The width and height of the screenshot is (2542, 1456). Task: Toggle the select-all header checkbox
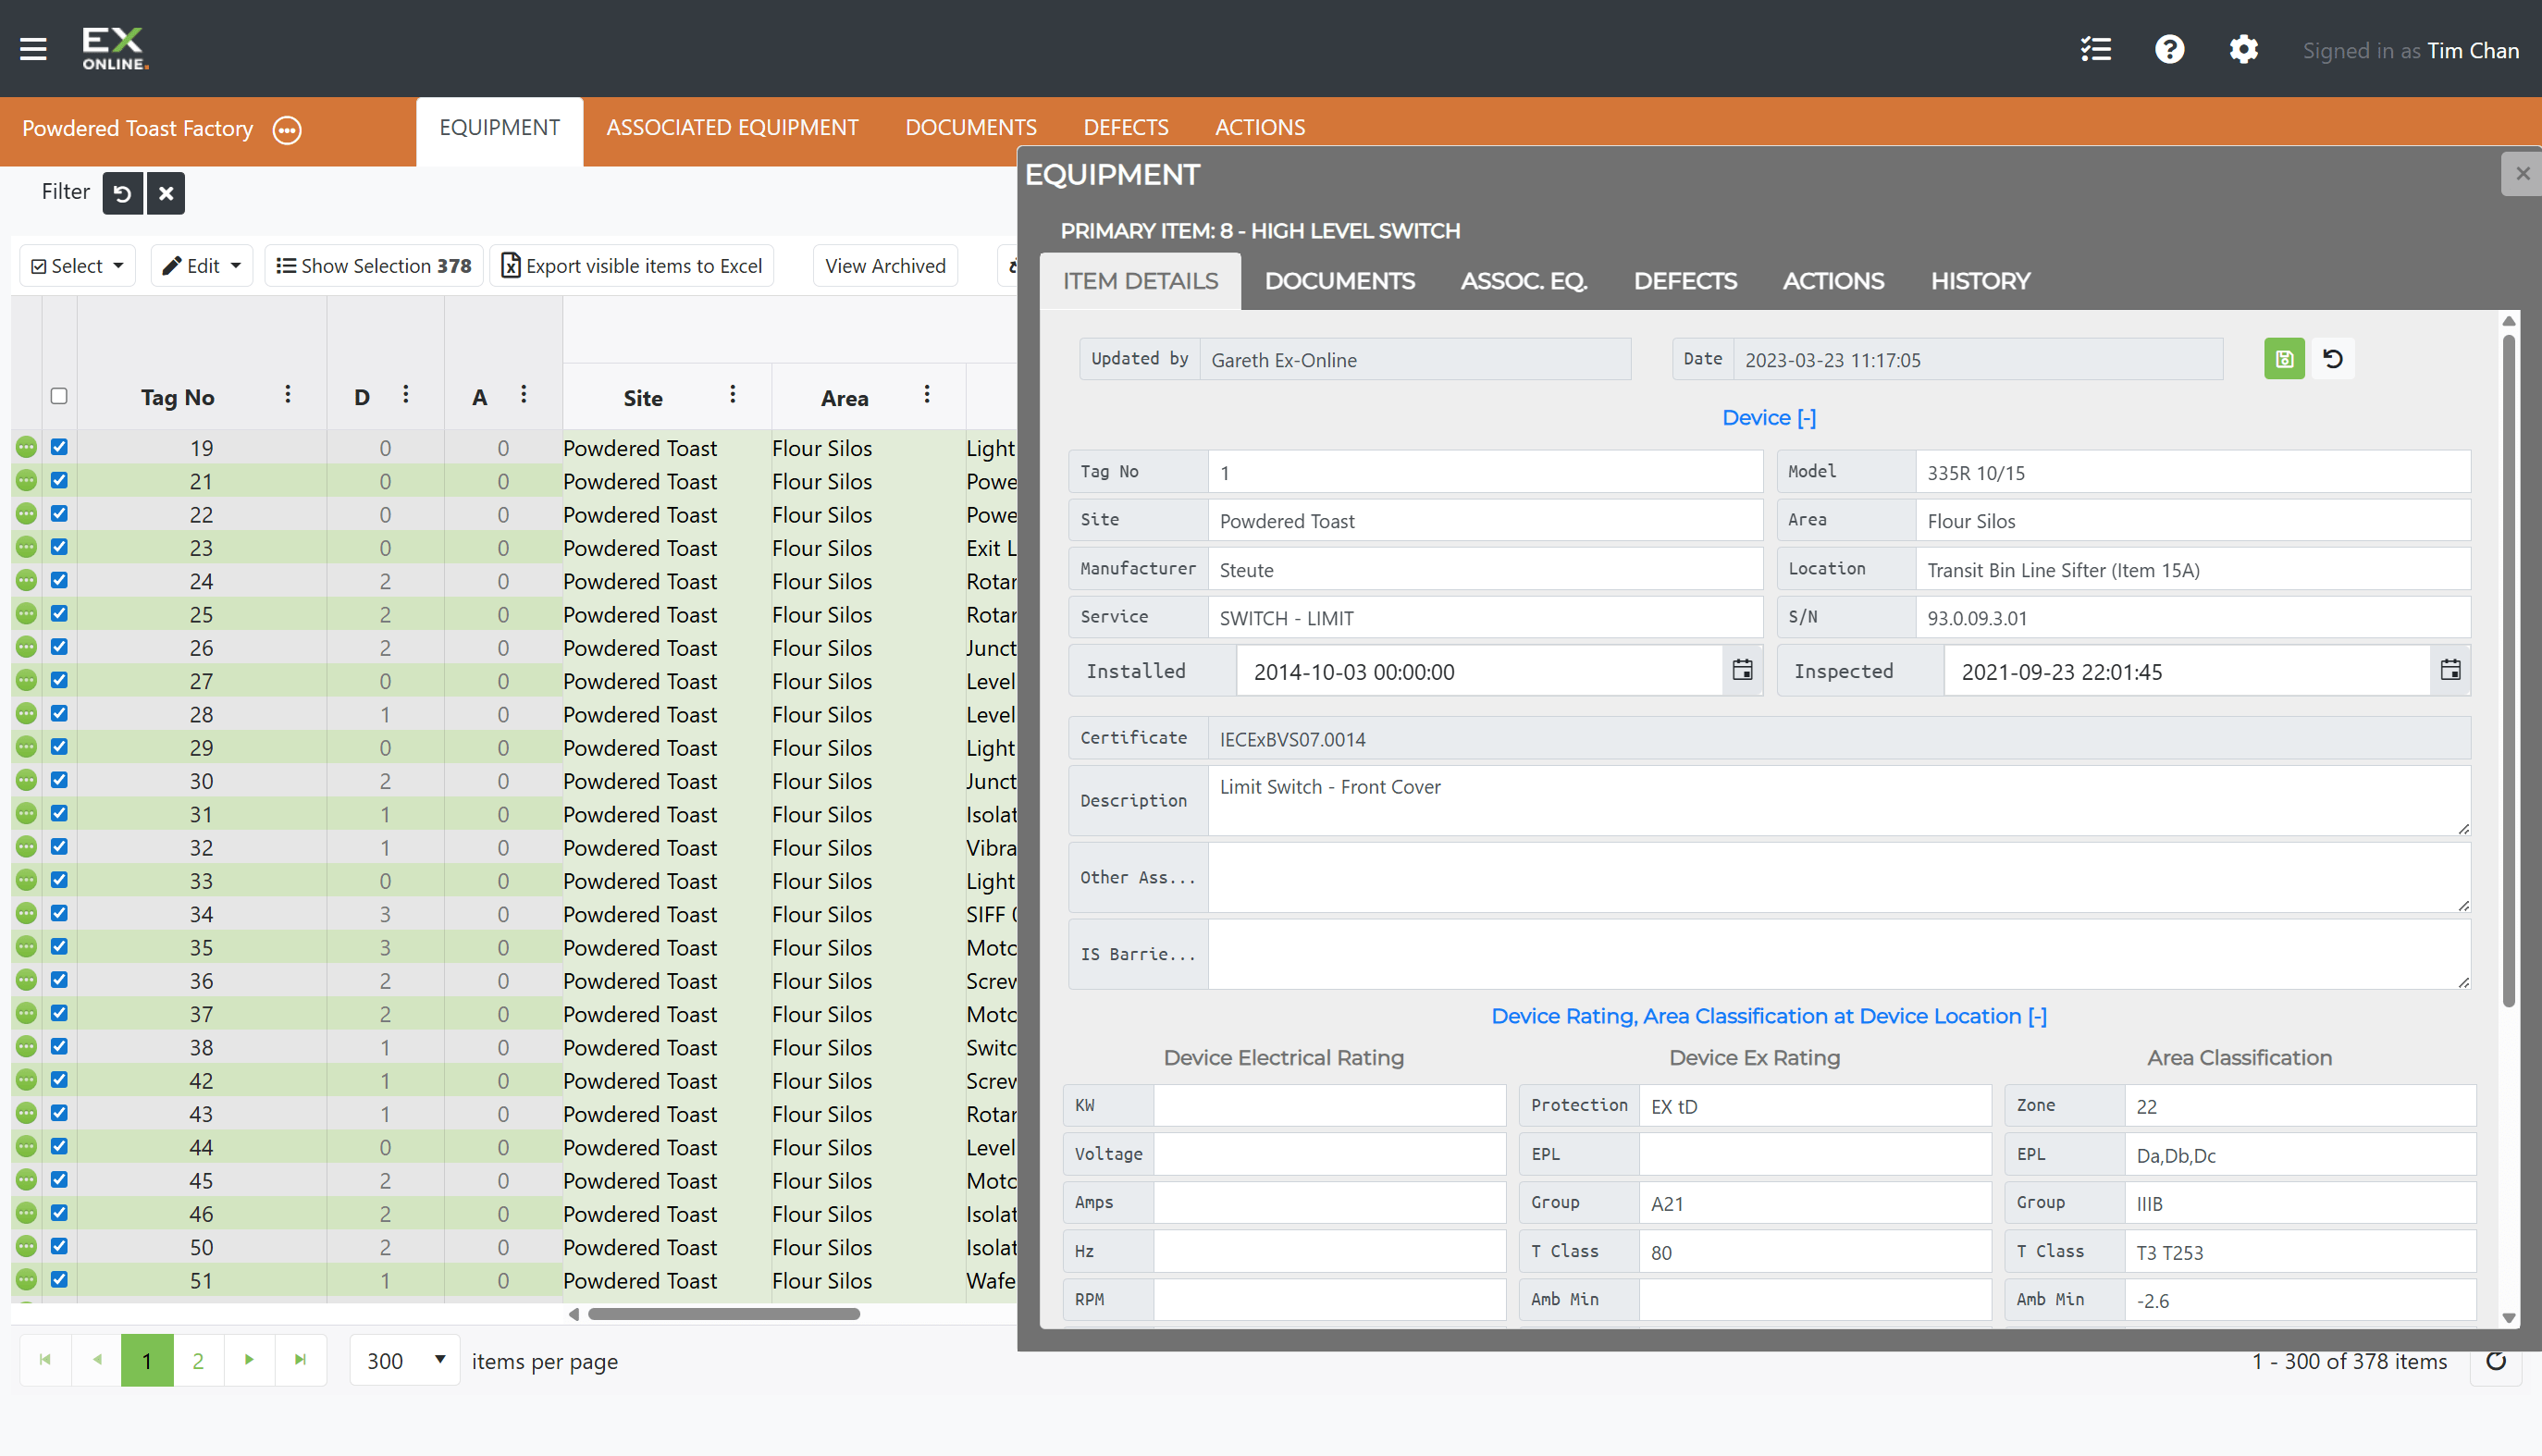coord(59,396)
